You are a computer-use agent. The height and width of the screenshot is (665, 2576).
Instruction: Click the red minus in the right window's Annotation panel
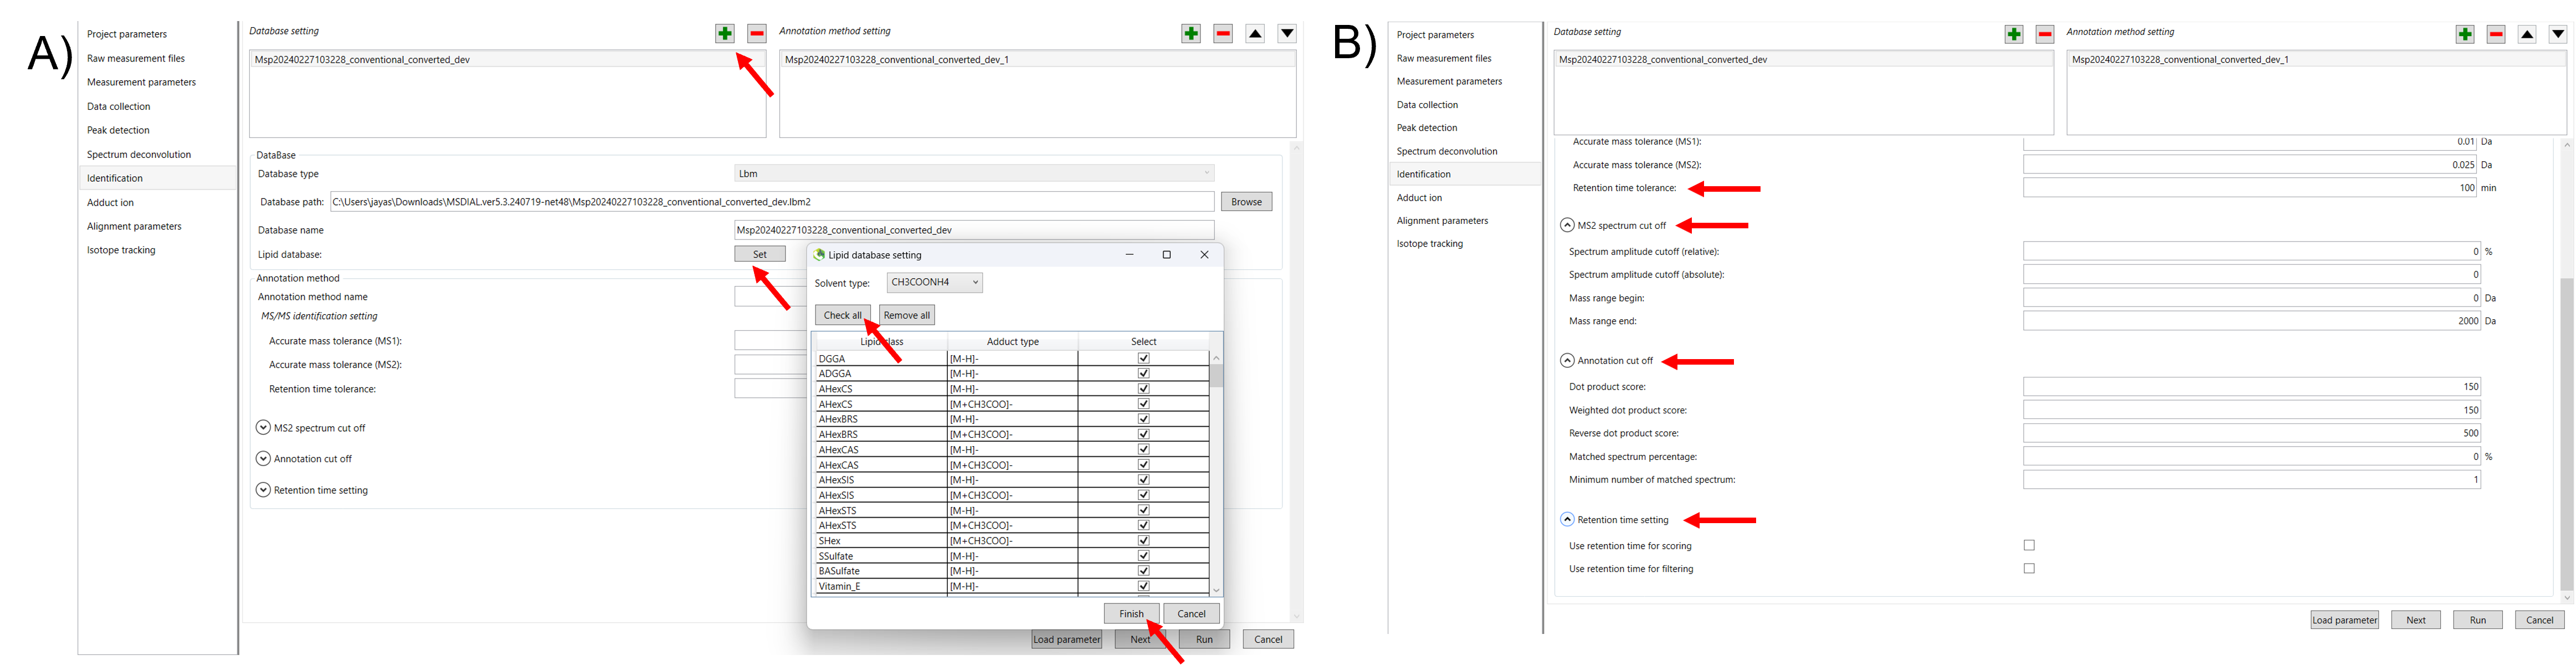(2496, 33)
